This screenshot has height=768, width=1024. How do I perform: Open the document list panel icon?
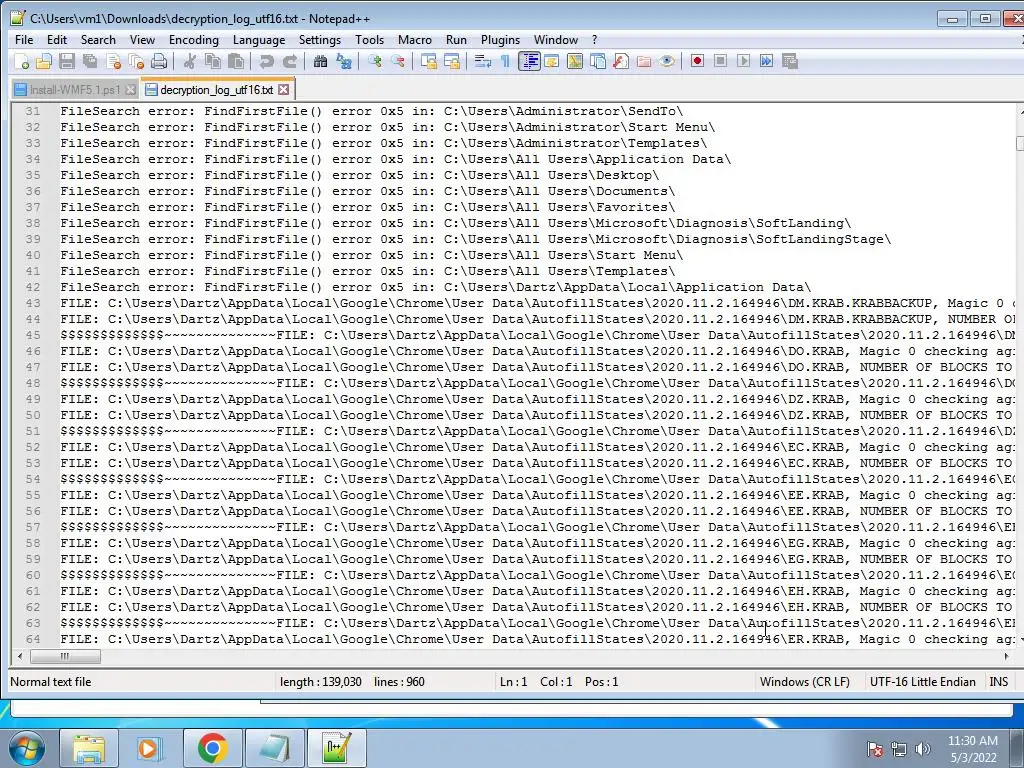(x=598, y=61)
